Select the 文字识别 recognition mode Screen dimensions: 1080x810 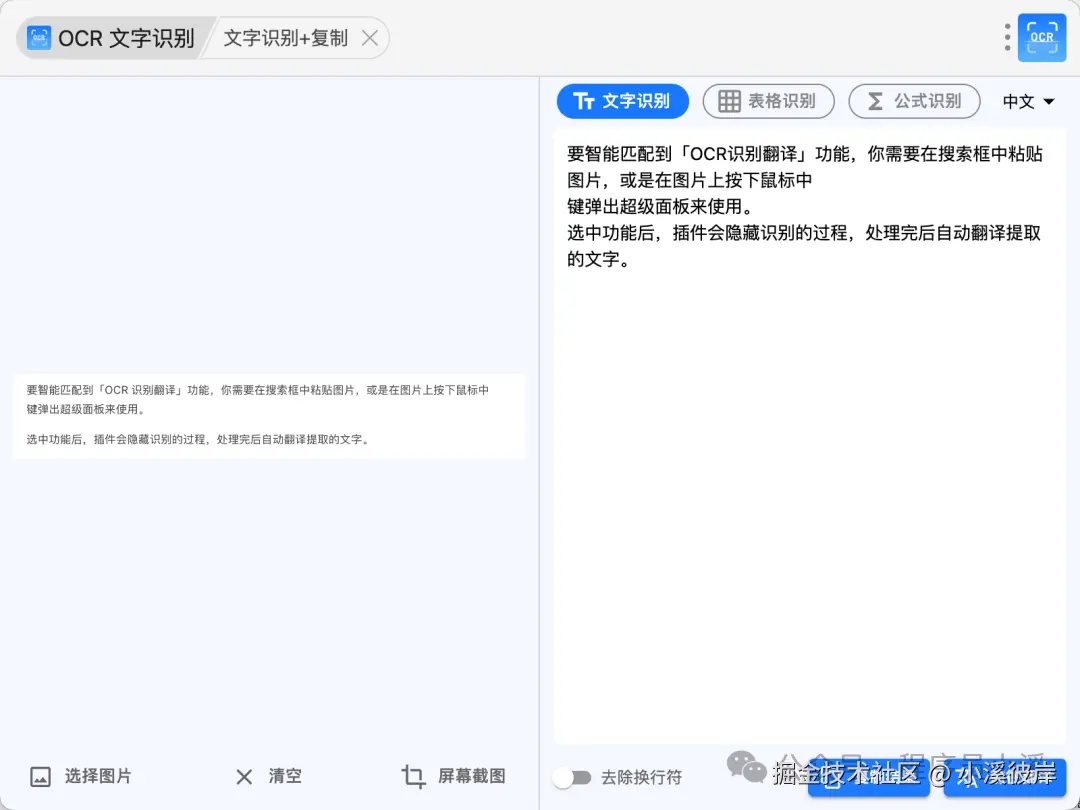click(622, 101)
